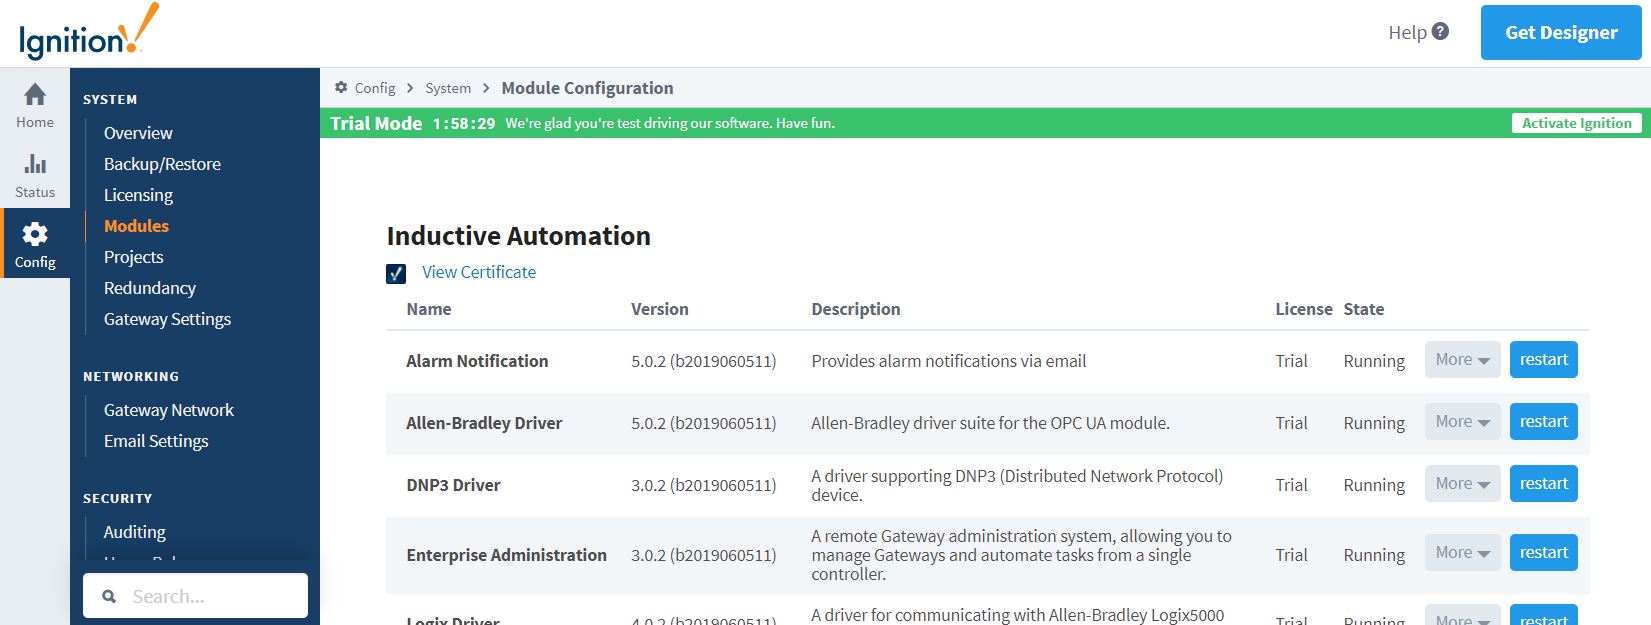The image size is (1651, 625).
Task: Click Config breadcrumb link
Action: [375, 88]
